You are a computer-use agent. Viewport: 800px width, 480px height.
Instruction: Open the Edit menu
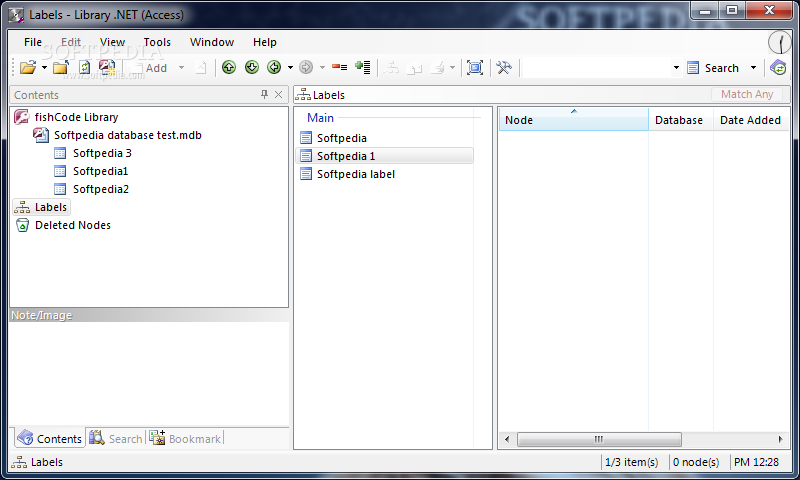click(x=71, y=42)
